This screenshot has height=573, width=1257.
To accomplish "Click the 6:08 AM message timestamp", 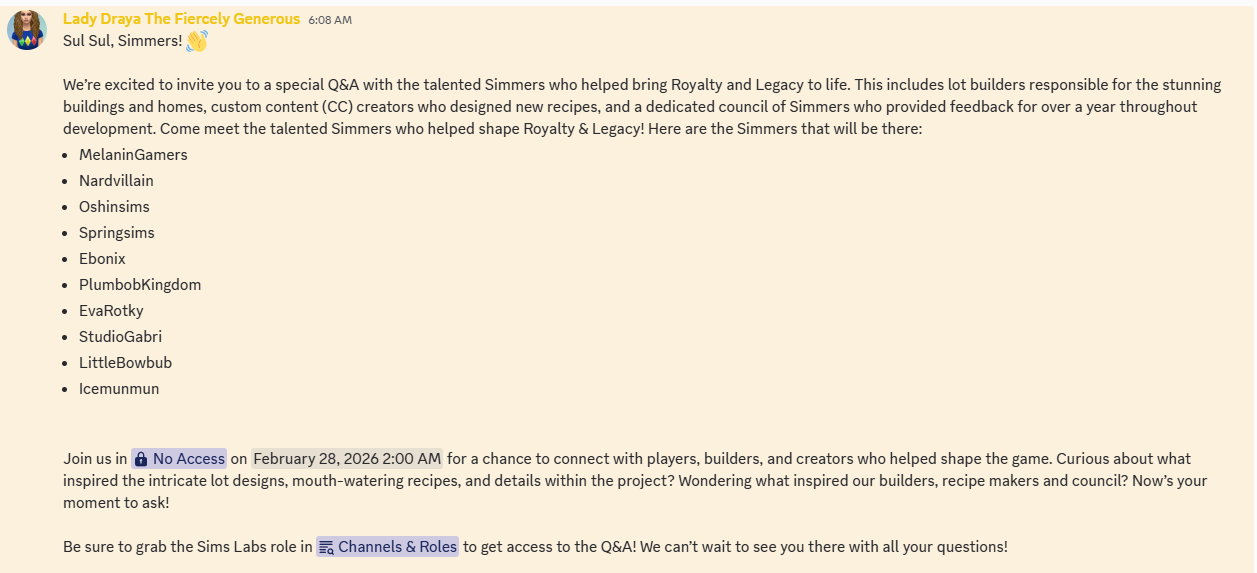I will click(x=330, y=20).
